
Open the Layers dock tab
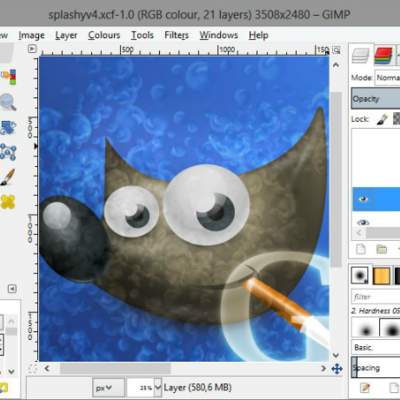tap(360, 55)
